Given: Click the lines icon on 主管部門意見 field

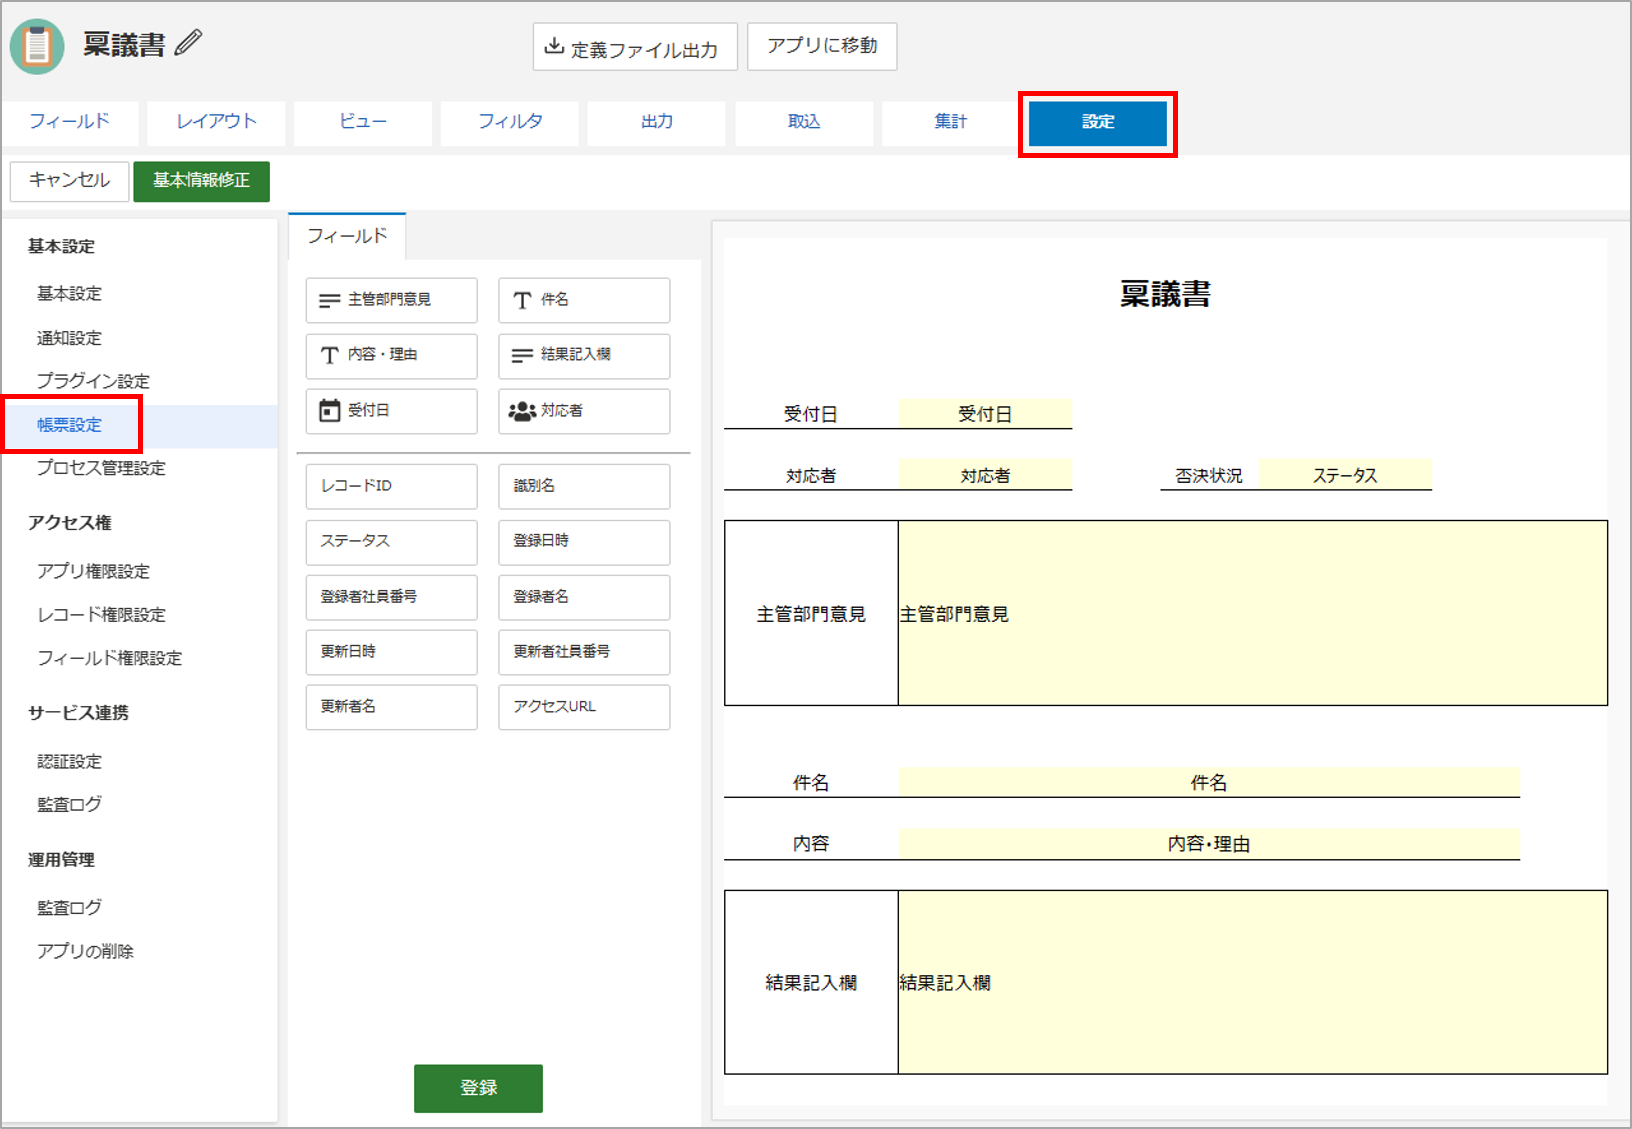Looking at the screenshot, I should [x=329, y=300].
